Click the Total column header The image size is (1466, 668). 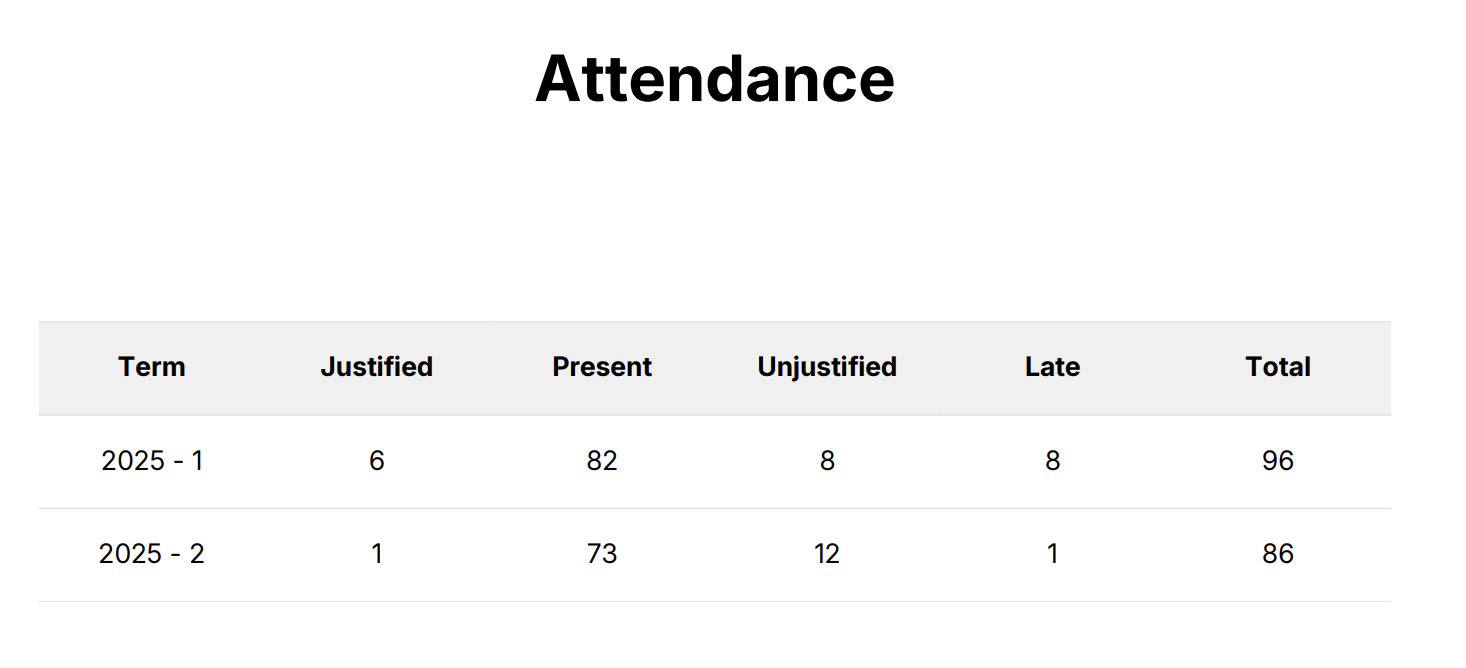pyautogui.click(x=1278, y=367)
